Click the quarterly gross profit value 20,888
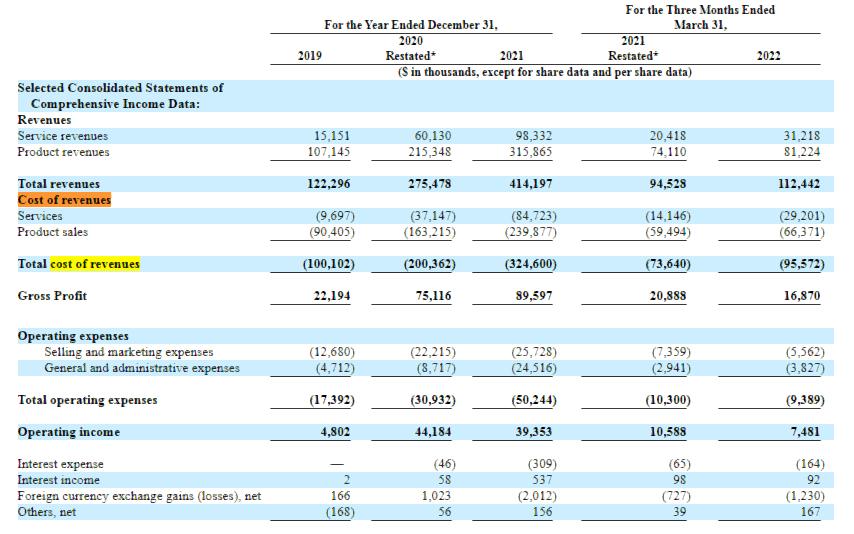Viewport: 854px width, 534px height. 668,296
